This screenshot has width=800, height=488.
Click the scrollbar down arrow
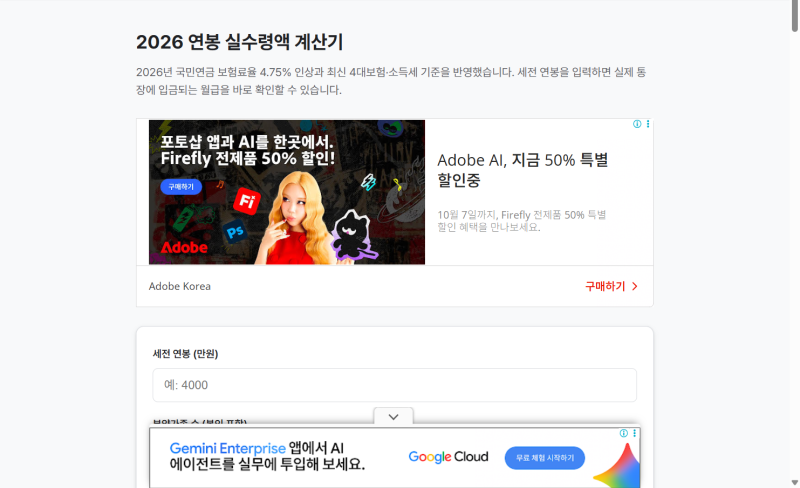pos(795,482)
